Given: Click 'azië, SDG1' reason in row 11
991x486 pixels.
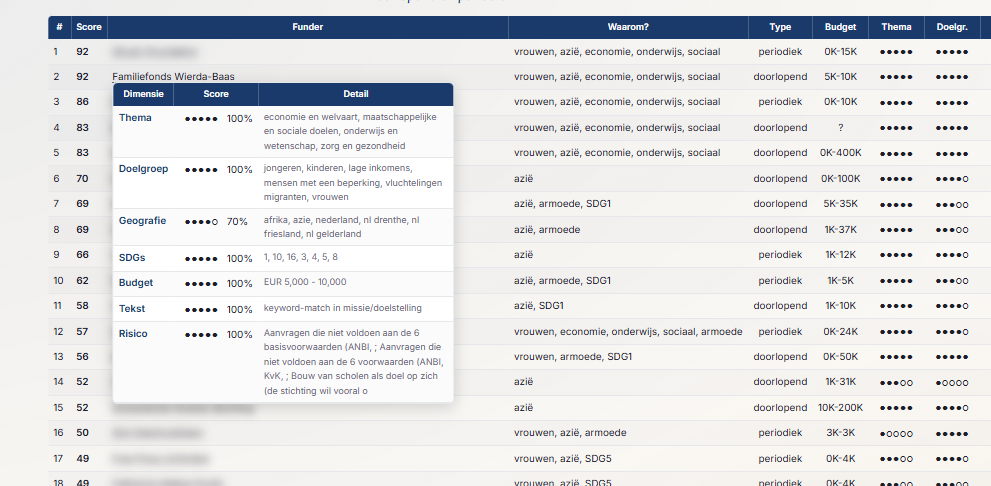Looking at the screenshot, I should (539, 306).
